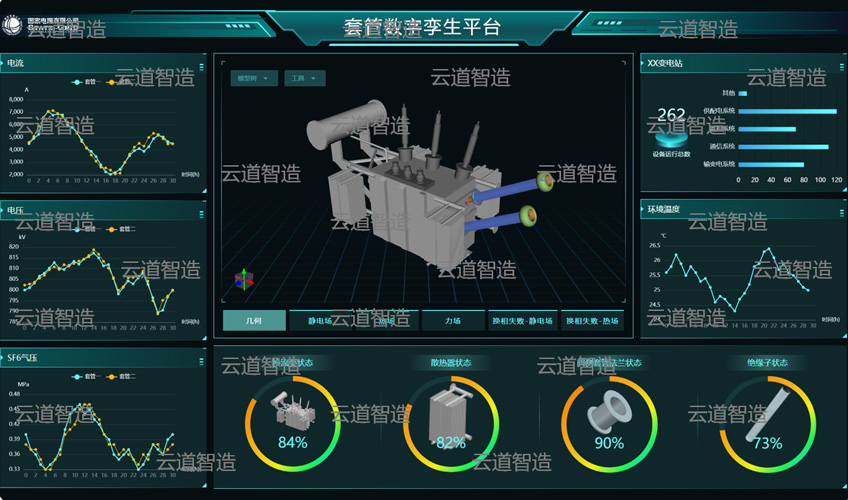Image resolution: width=848 pixels, height=500 pixels.
Task: Open the 工具 dropdown menu
Action: tap(304, 78)
